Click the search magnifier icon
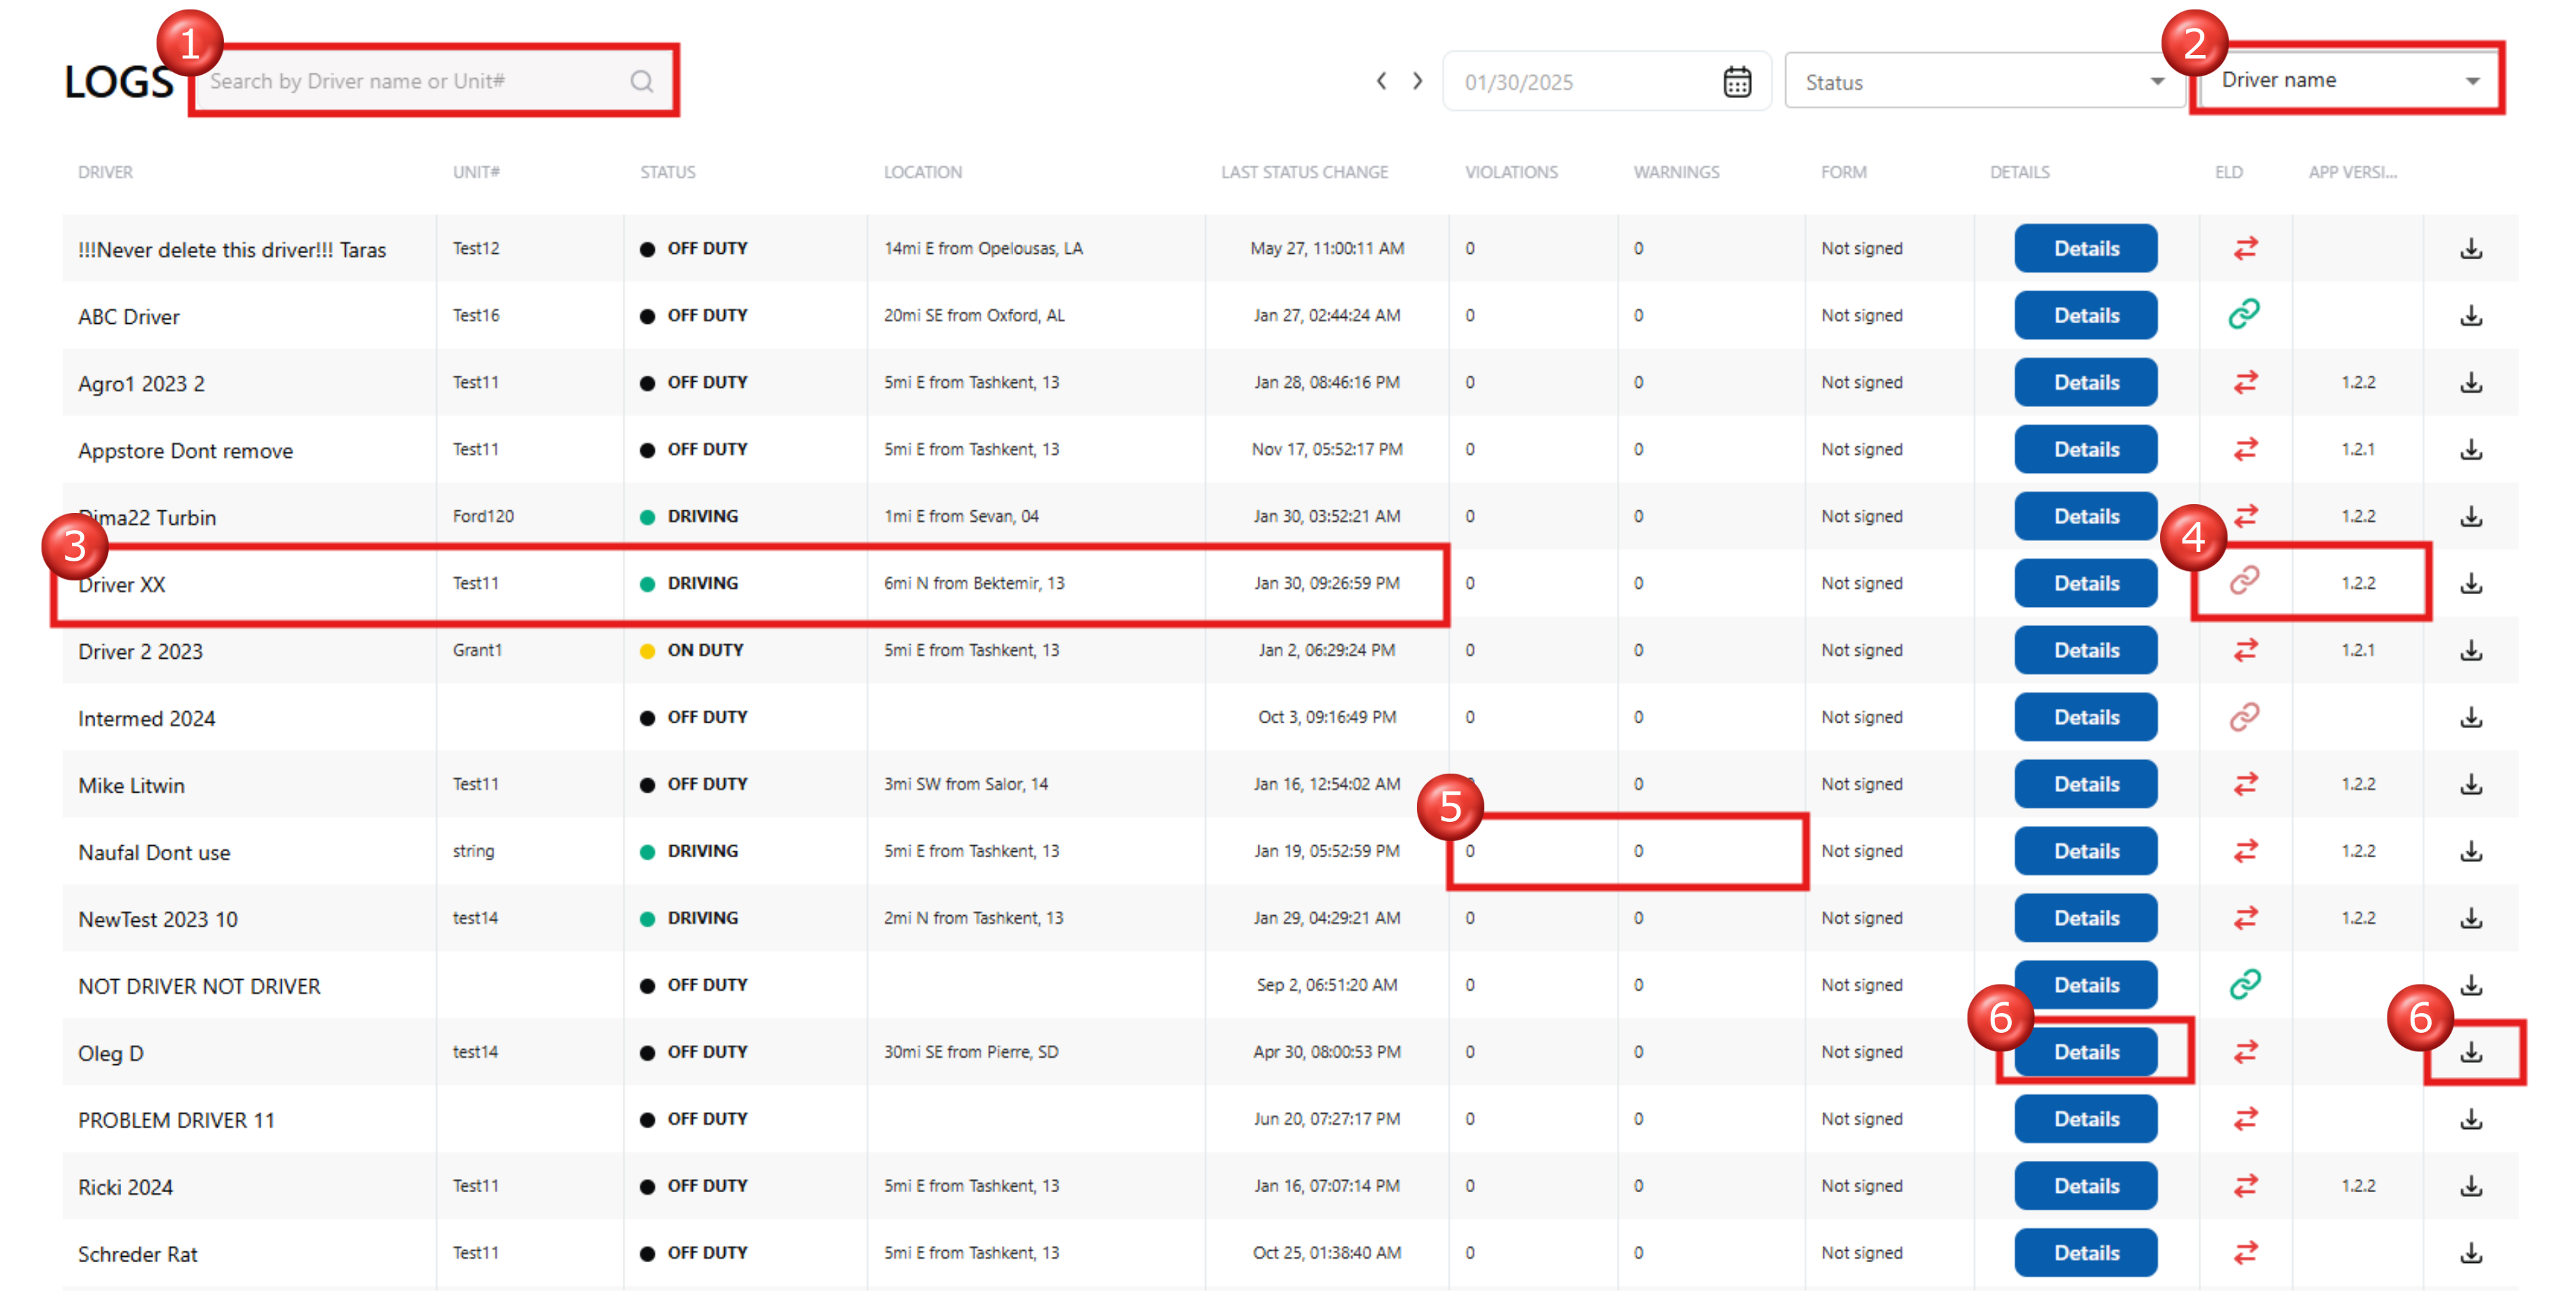Screen dimensions: 2576x1301 coord(641,81)
